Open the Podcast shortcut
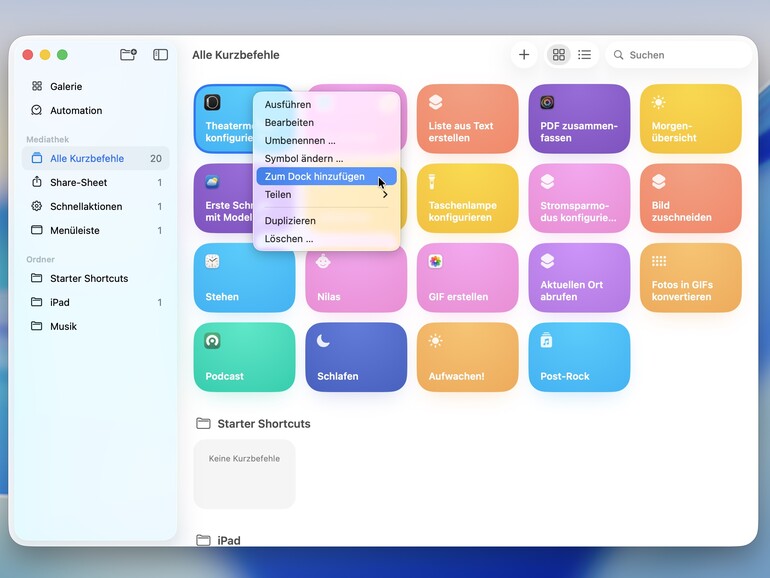This screenshot has height=578, width=770. (245, 358)
